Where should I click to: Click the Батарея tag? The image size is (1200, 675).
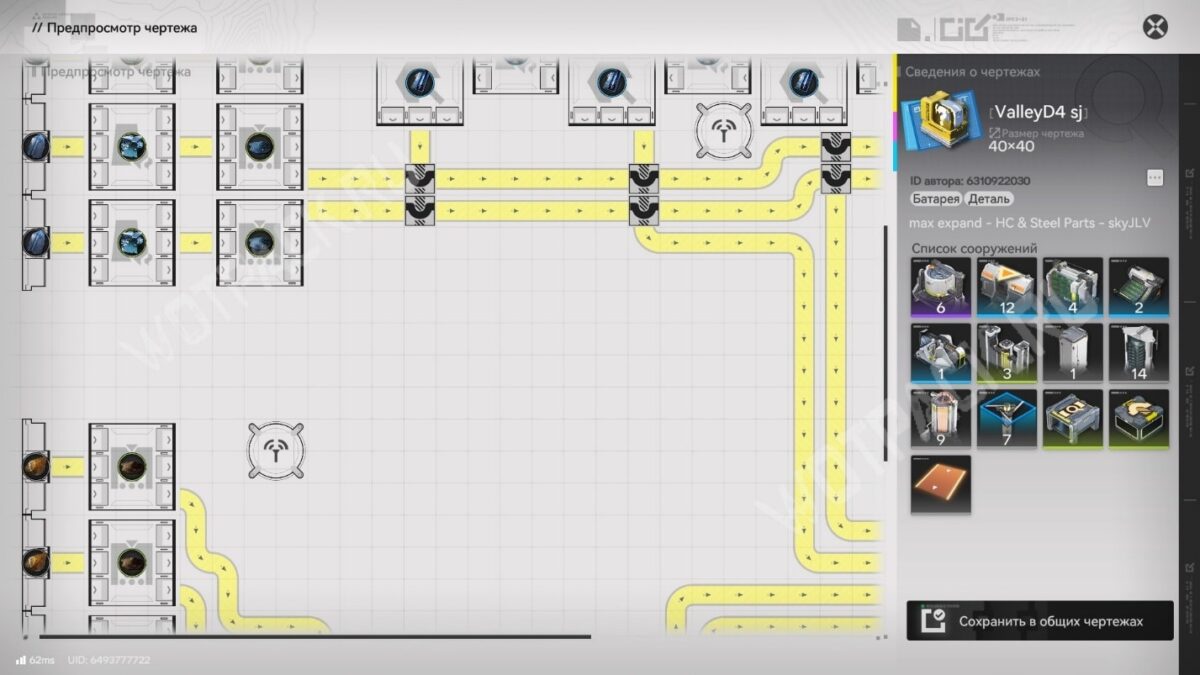point(935,200)
